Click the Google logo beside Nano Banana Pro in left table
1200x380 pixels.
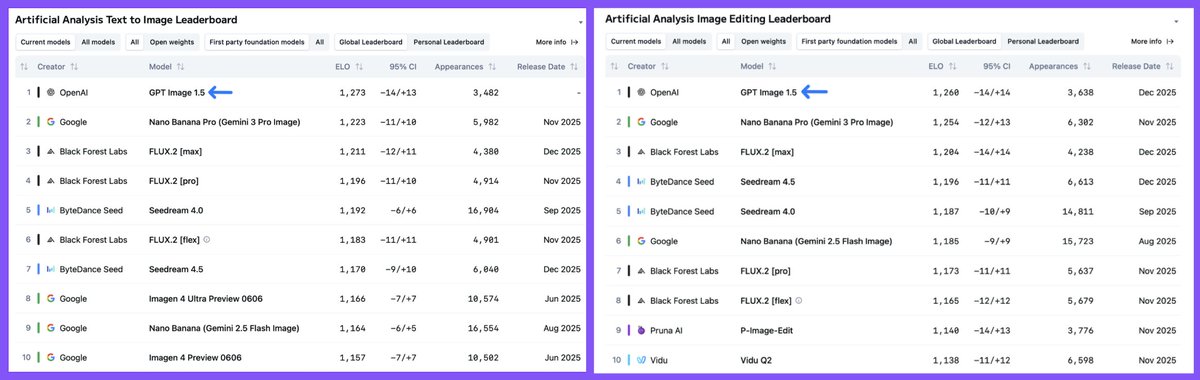(x=49, y=122)
